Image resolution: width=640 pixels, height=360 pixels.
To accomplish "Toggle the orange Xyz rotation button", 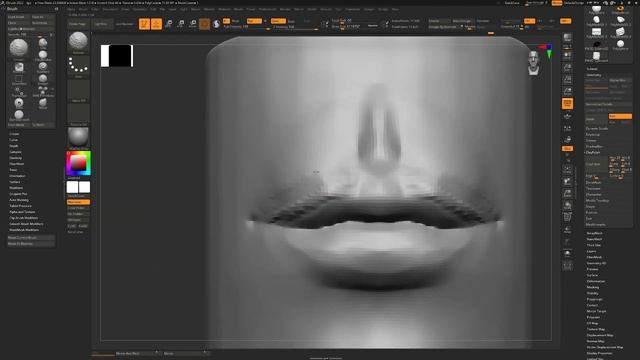I will click(567, 149).
